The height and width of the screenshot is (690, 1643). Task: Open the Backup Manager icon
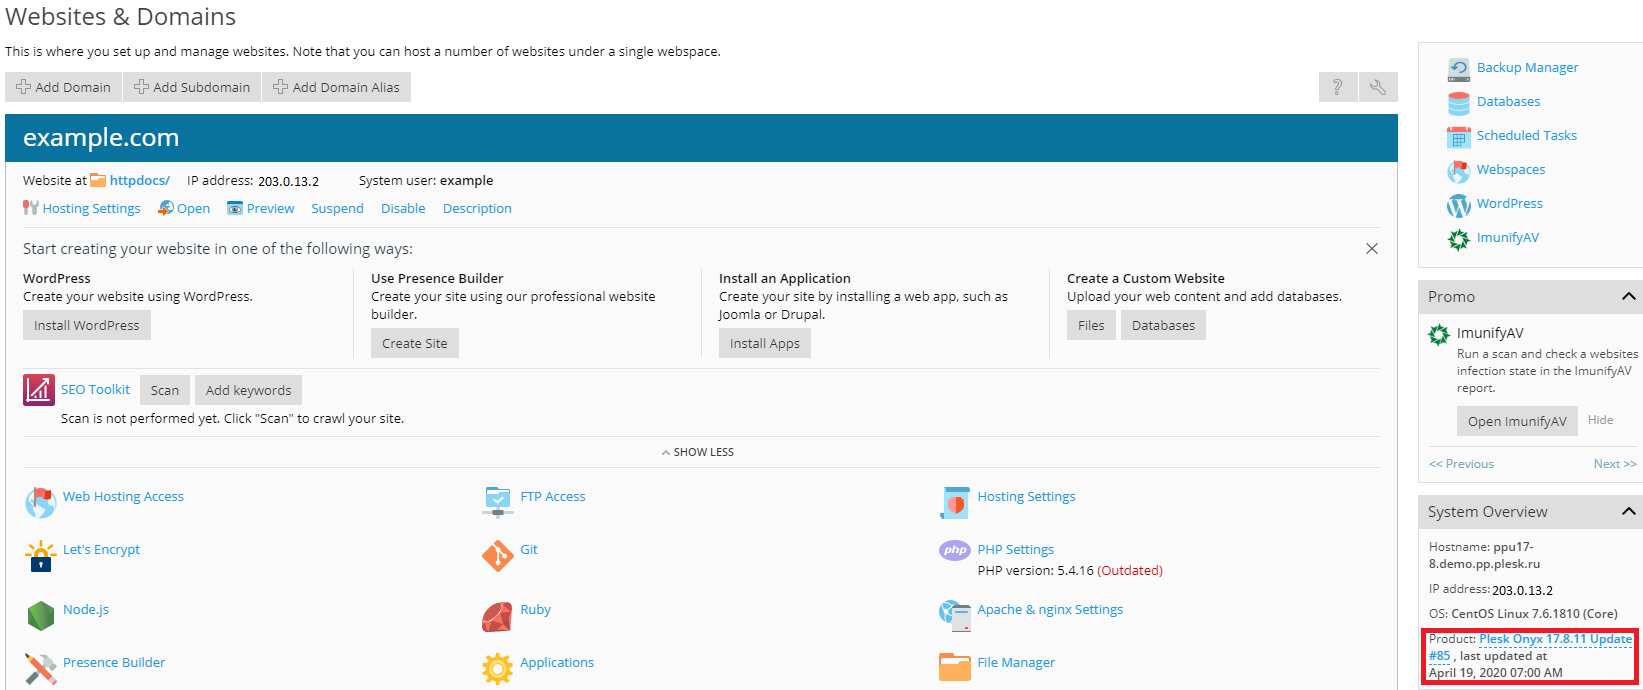pyautogui.click(x=1458, y=69)
